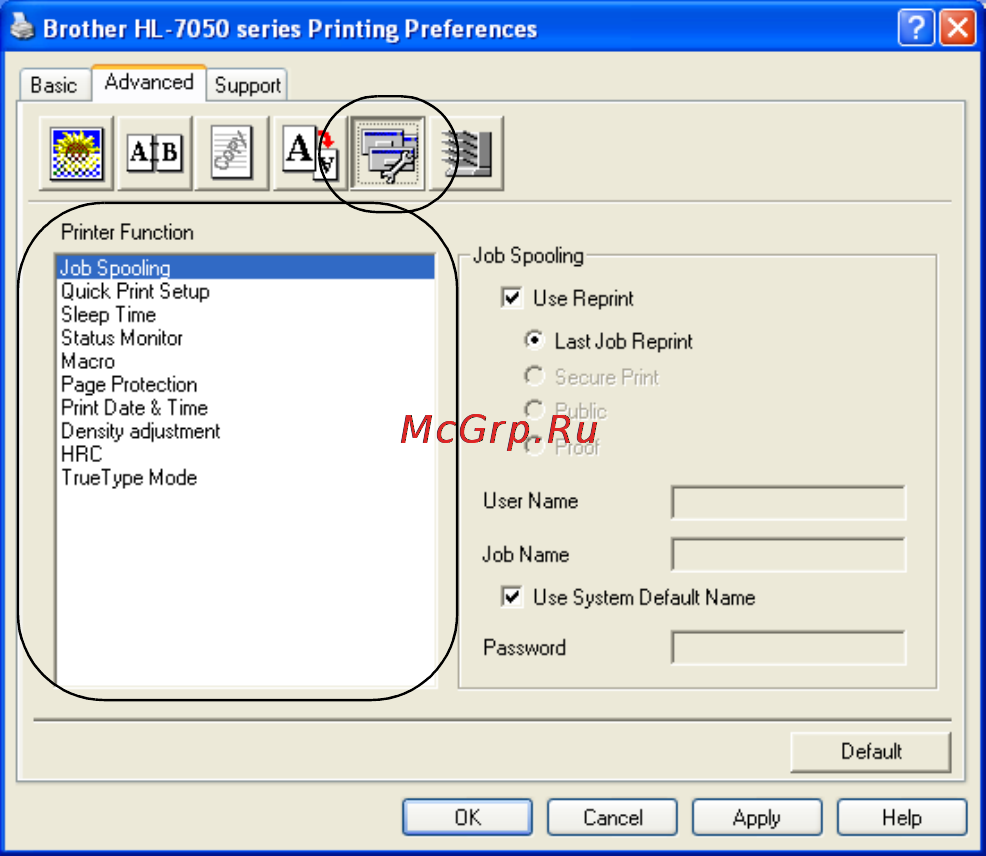Select HRC in the function list
This screenshot has height=856, width=986.
click(245, 454)
